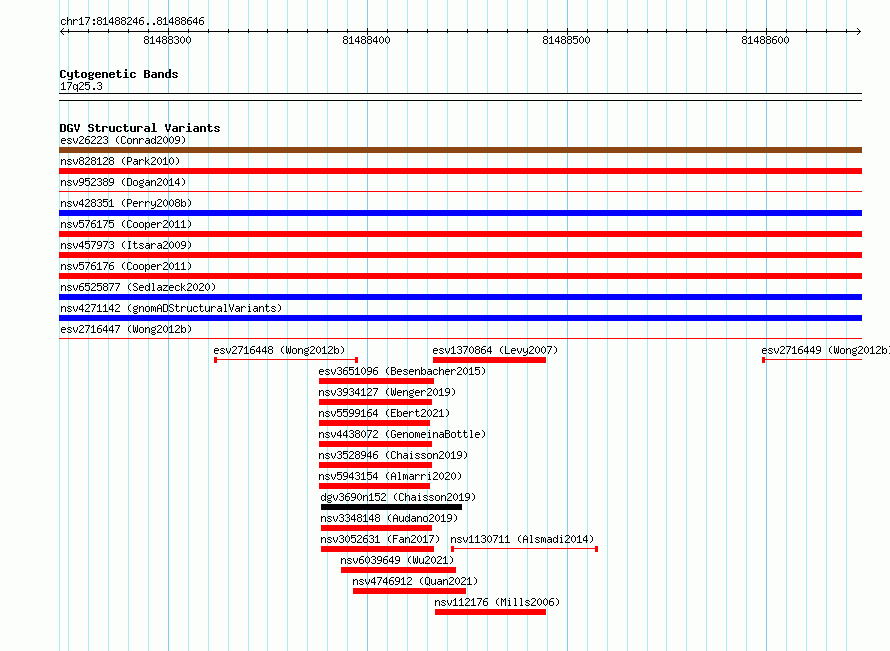890x651 pixels.
Task: Click ruler position 81488500
Action: pos(566,40)
